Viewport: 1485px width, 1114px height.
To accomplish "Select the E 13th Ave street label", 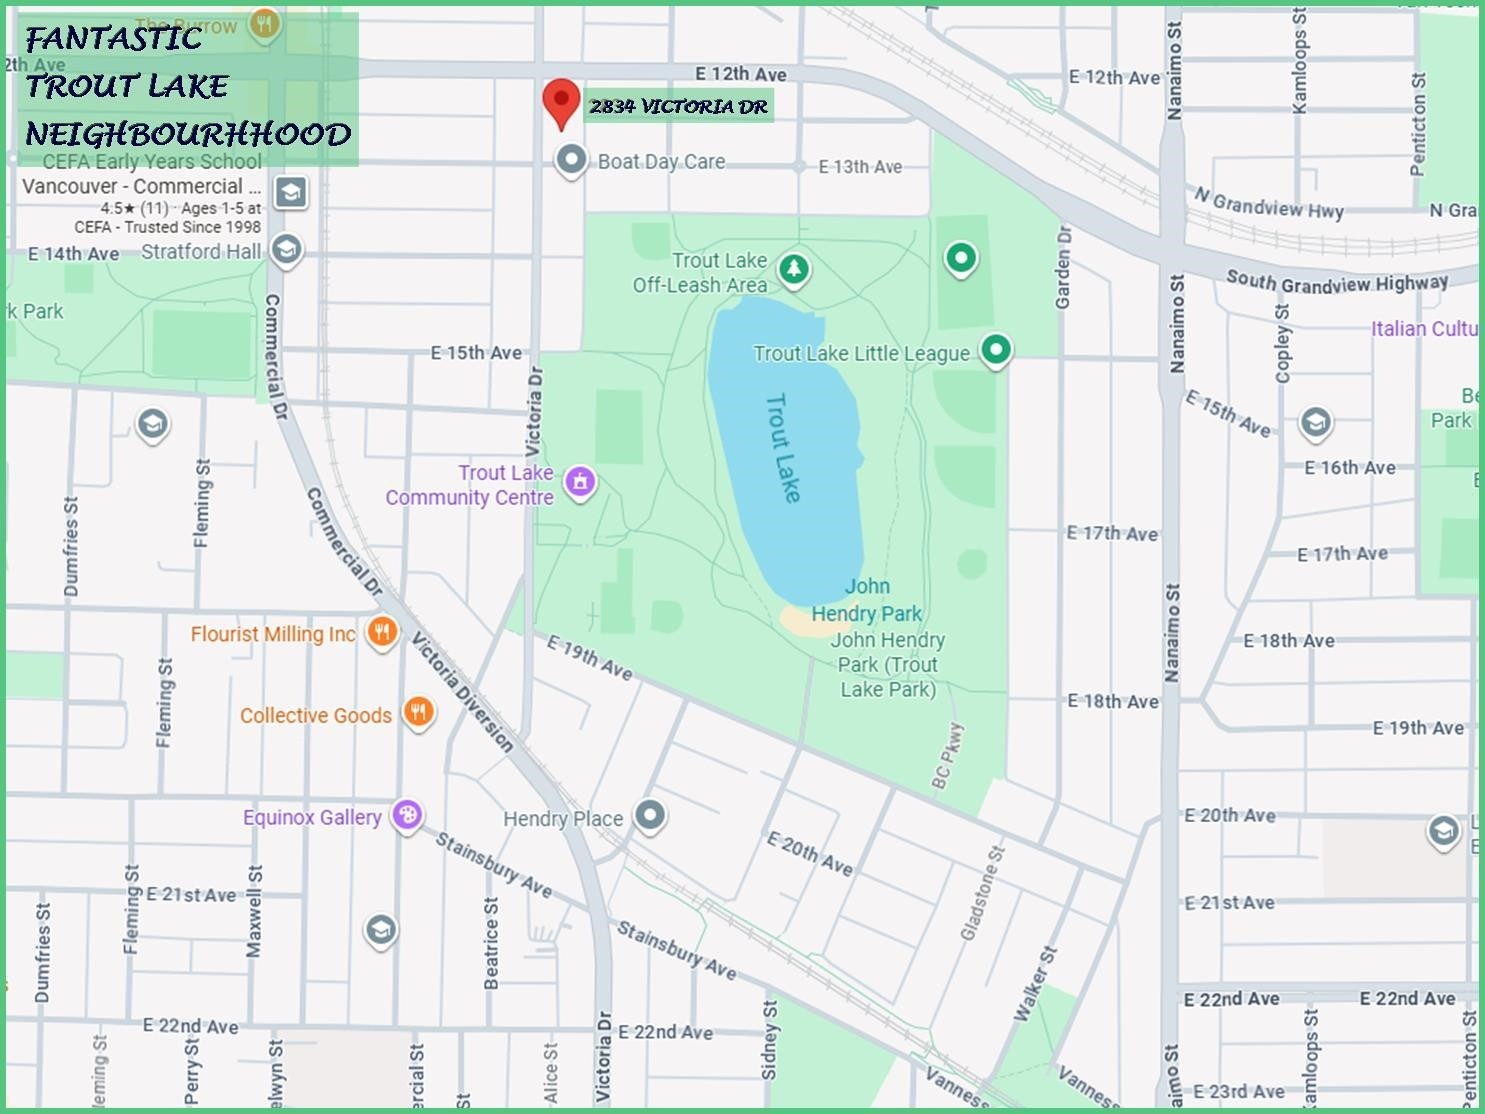I will click(x=860, y=167).
